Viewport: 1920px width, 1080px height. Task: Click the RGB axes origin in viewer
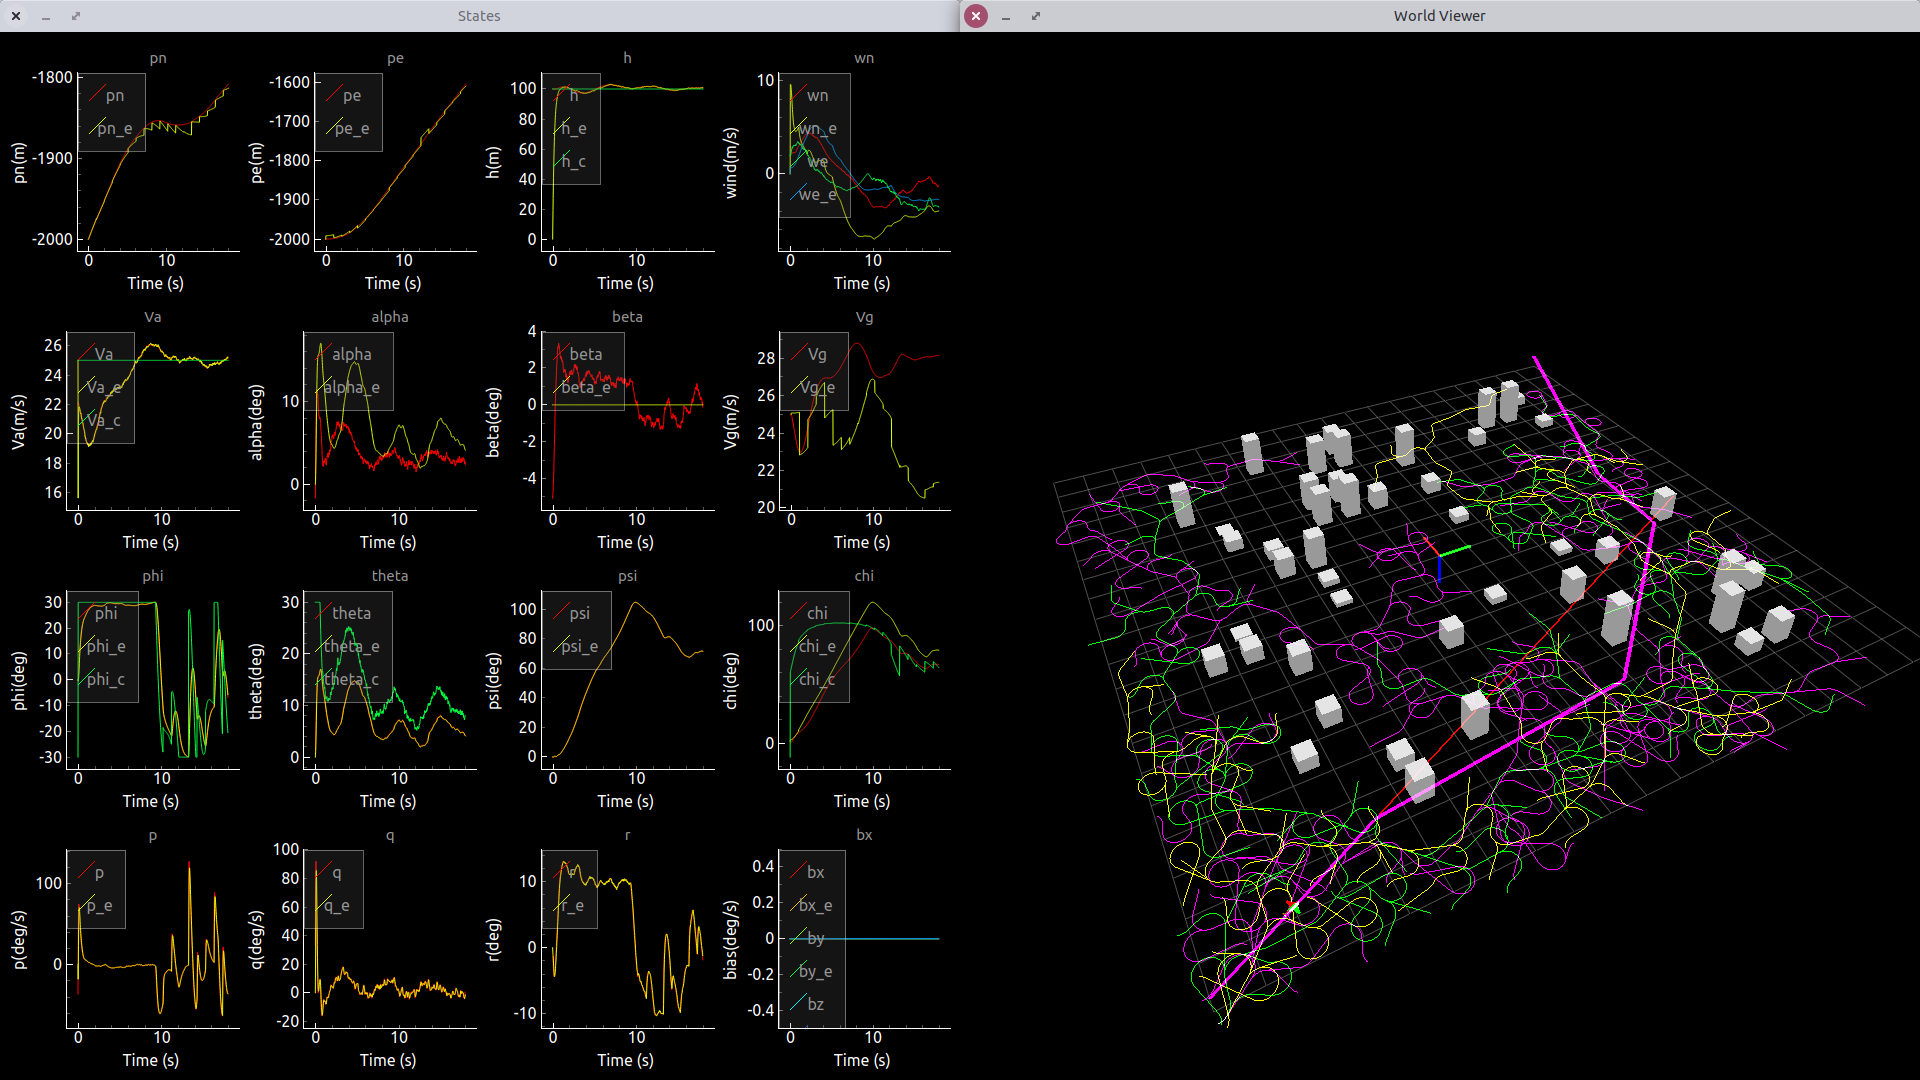point(1439,556)
